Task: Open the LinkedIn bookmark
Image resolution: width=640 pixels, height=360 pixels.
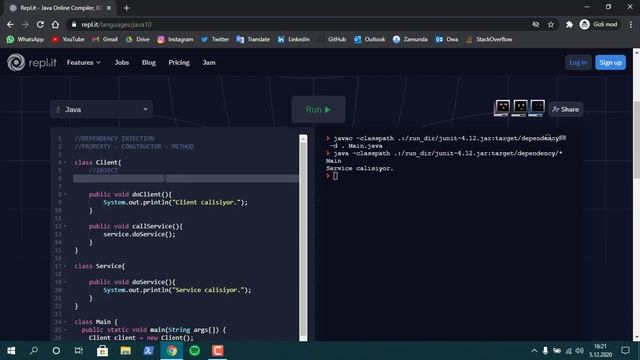Action: pyautogui.click(x=293, y=39)
